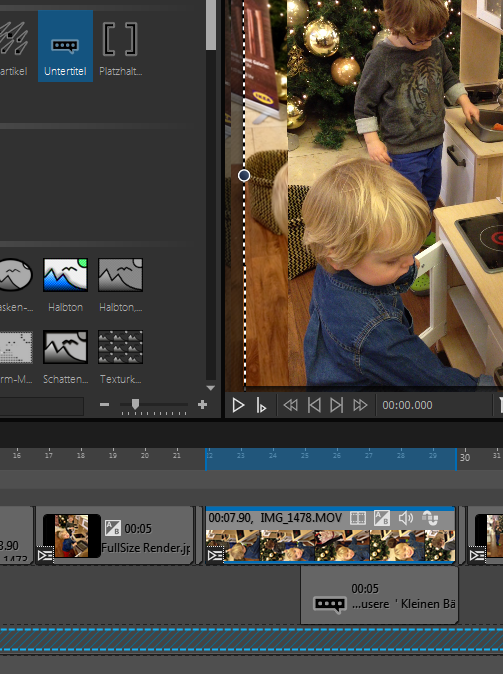Adjust the toolbox icon size slider
The image size is (503, 674).
click(135, 404)
